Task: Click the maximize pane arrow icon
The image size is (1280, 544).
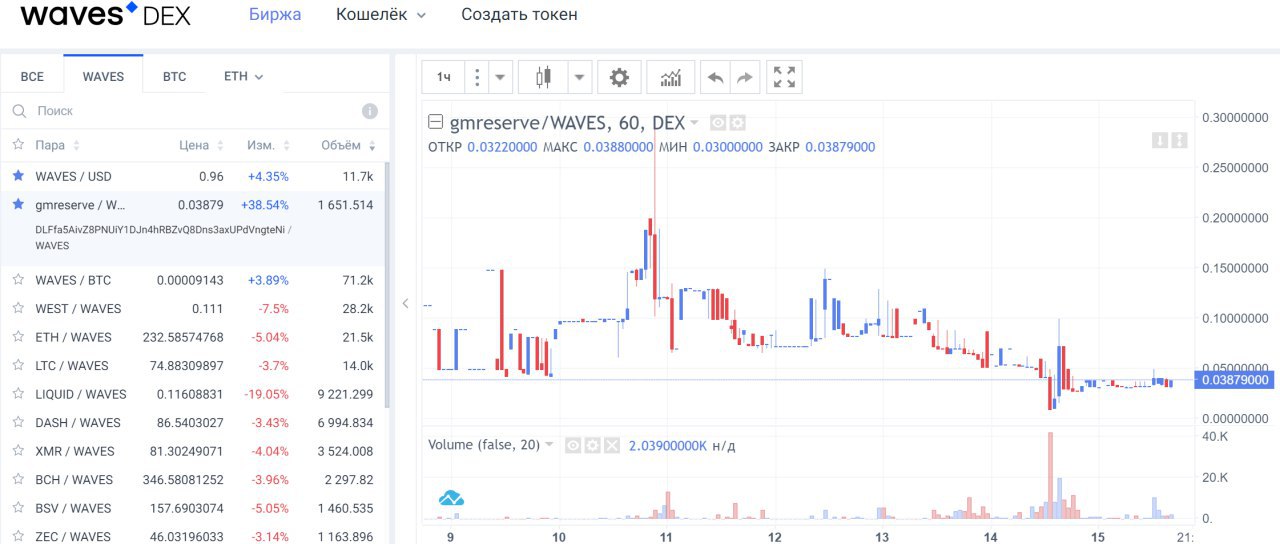Action: pos(1179,140)
